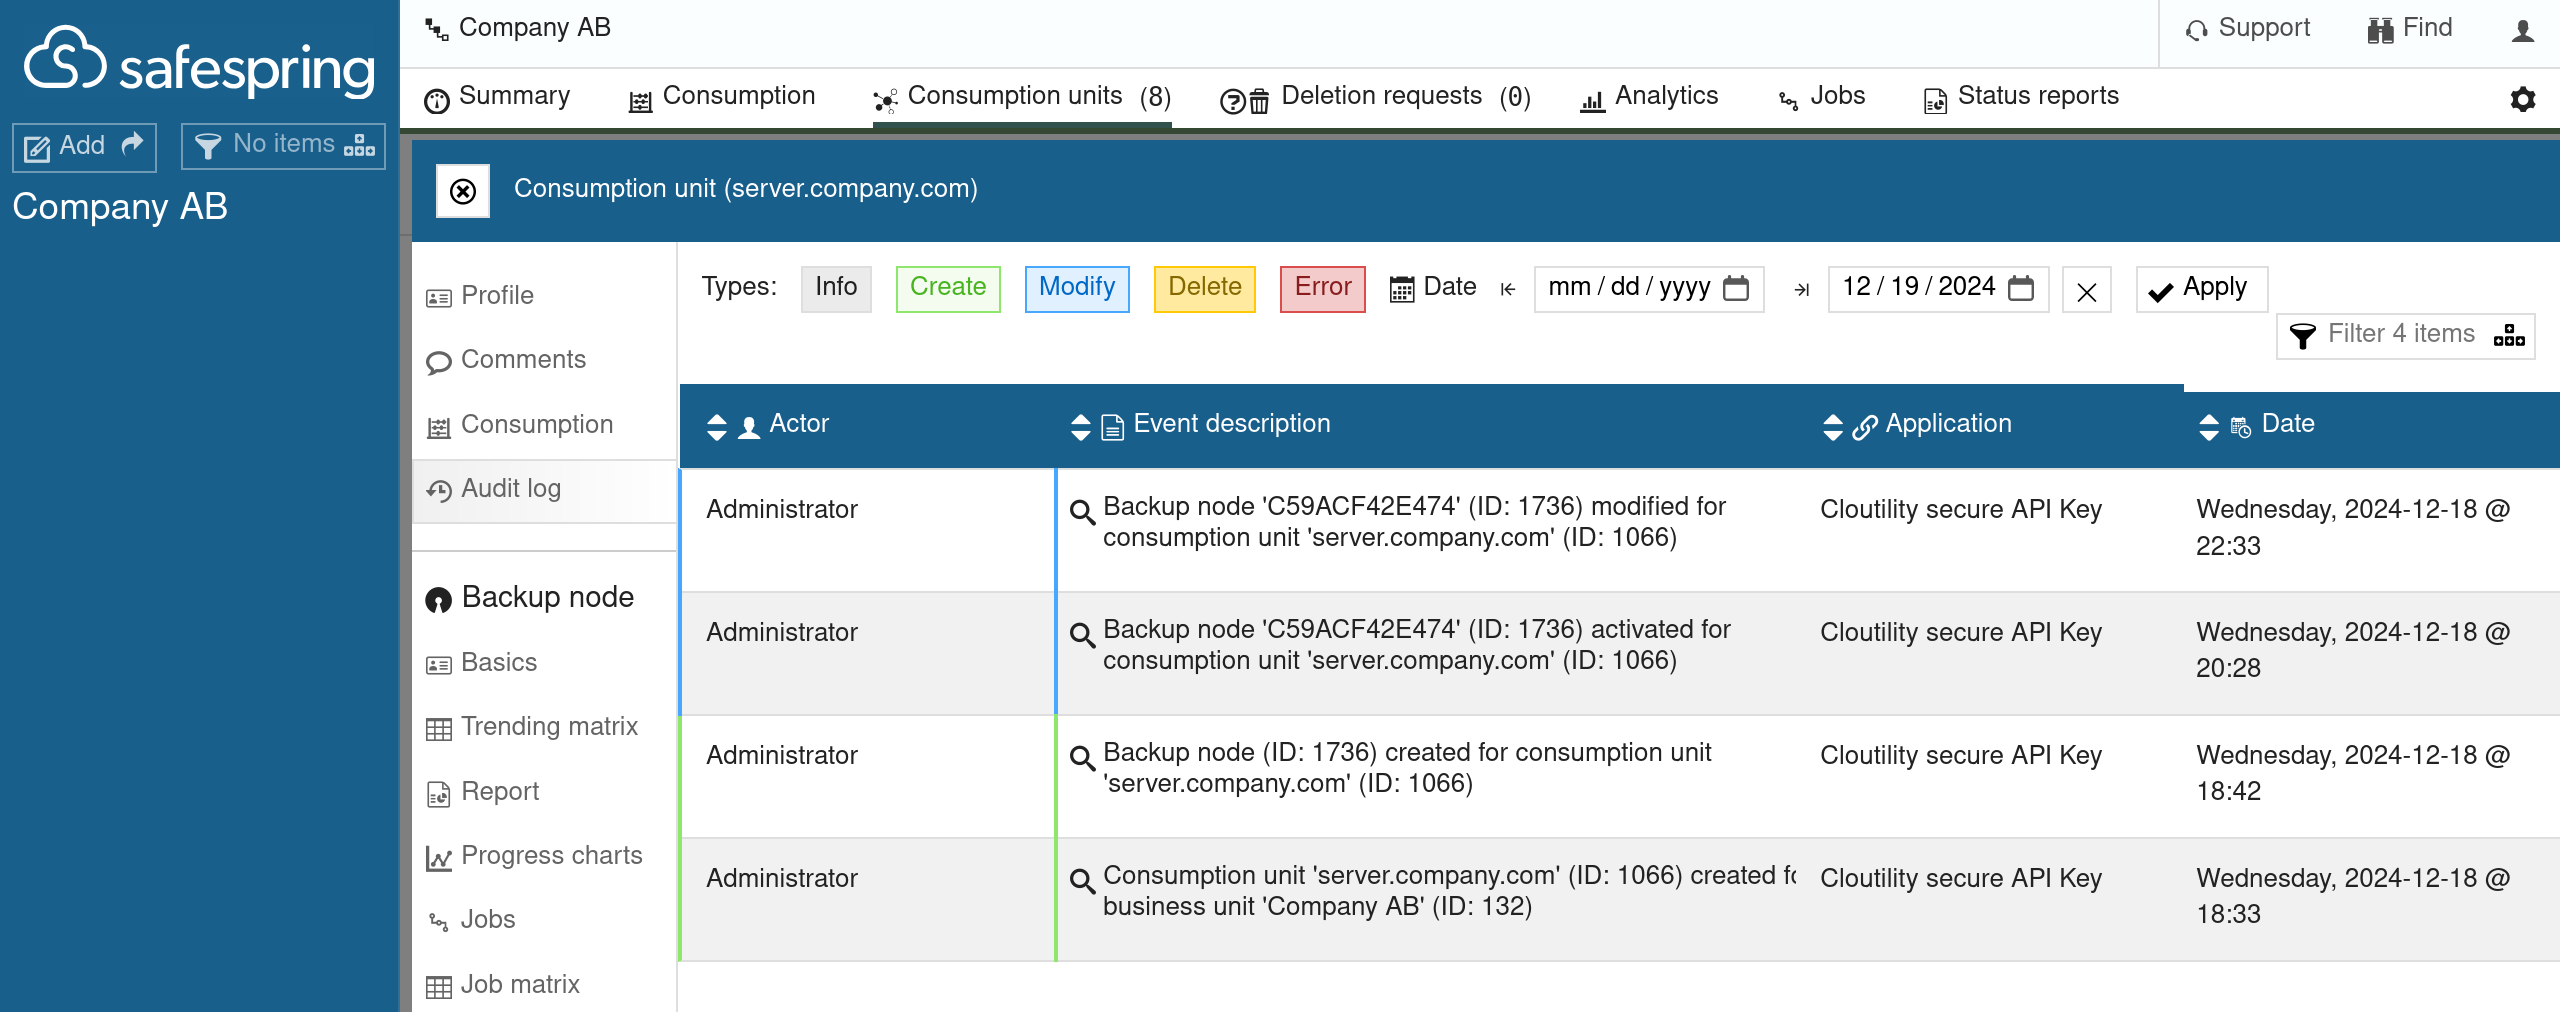The width and height of the screenshot is (2560, 1012).
Task: Open the settings gear icon
Action: coord(2523,99)
